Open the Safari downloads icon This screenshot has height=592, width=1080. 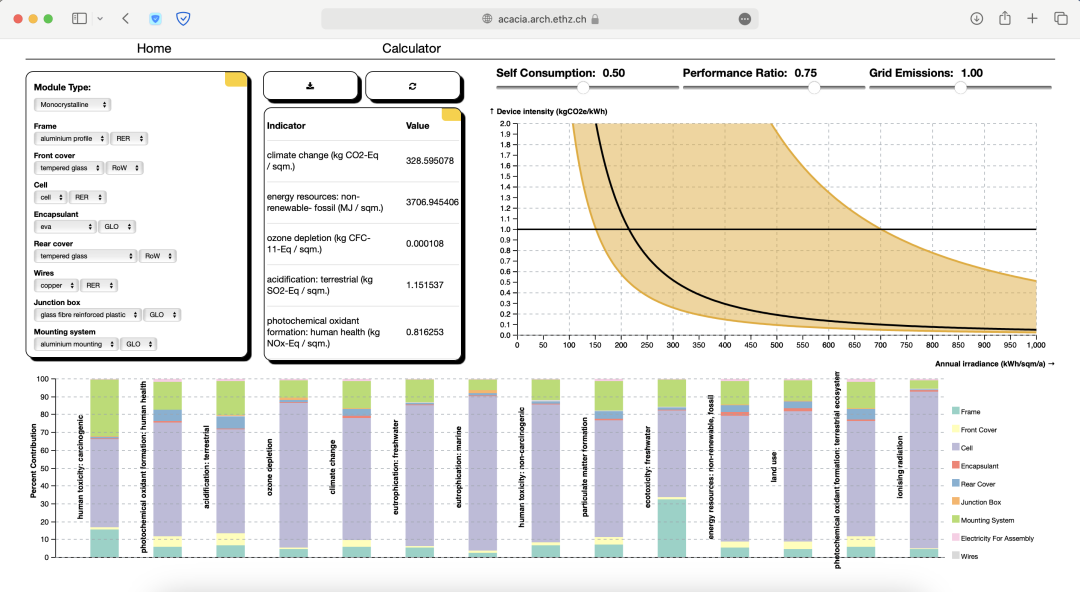click(x=977, y=19)
